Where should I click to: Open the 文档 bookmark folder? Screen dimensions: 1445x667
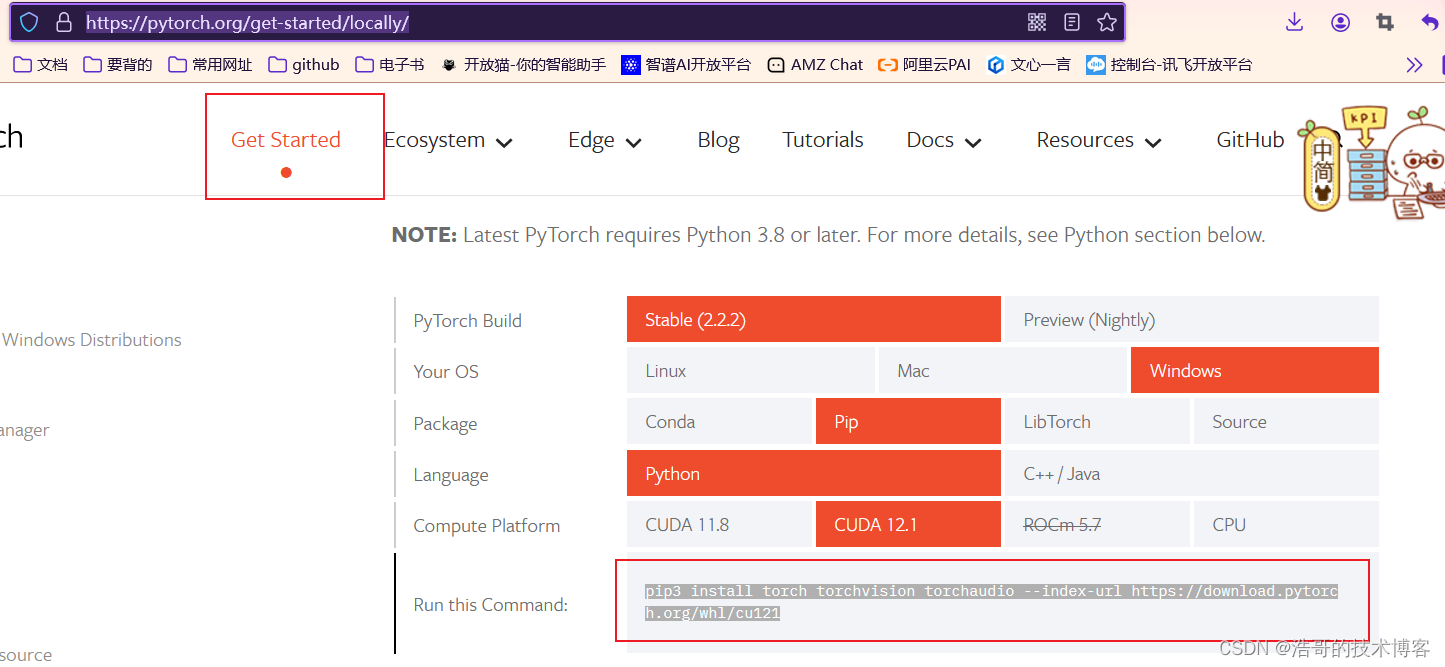click(x=40, y=65)
